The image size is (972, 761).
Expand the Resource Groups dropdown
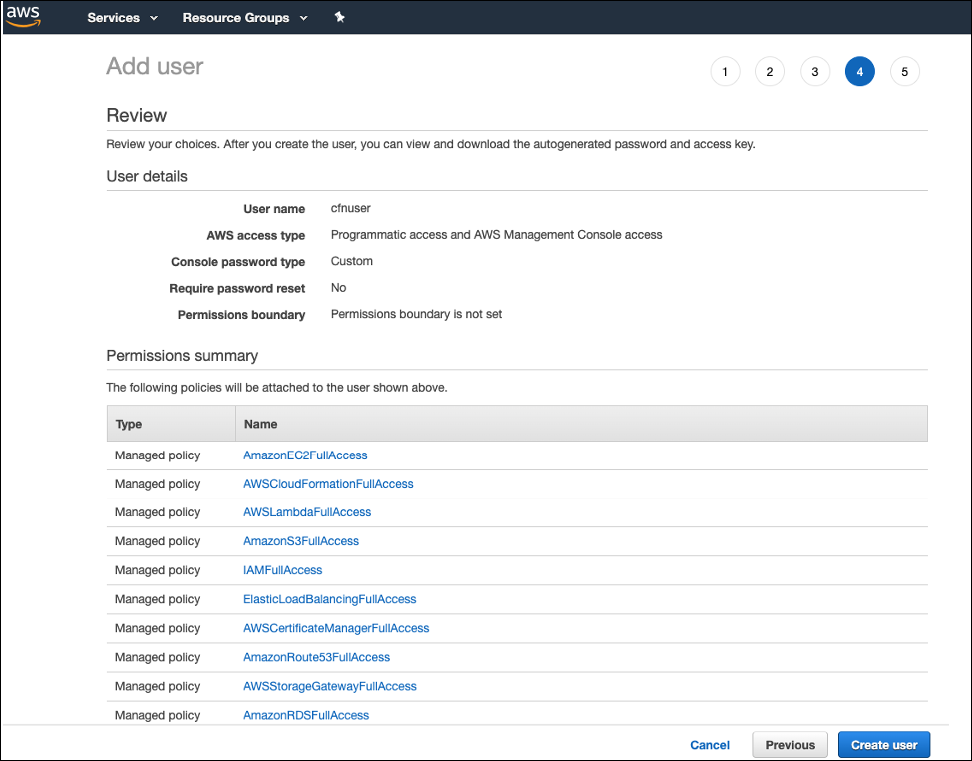[x=245, y=17]
